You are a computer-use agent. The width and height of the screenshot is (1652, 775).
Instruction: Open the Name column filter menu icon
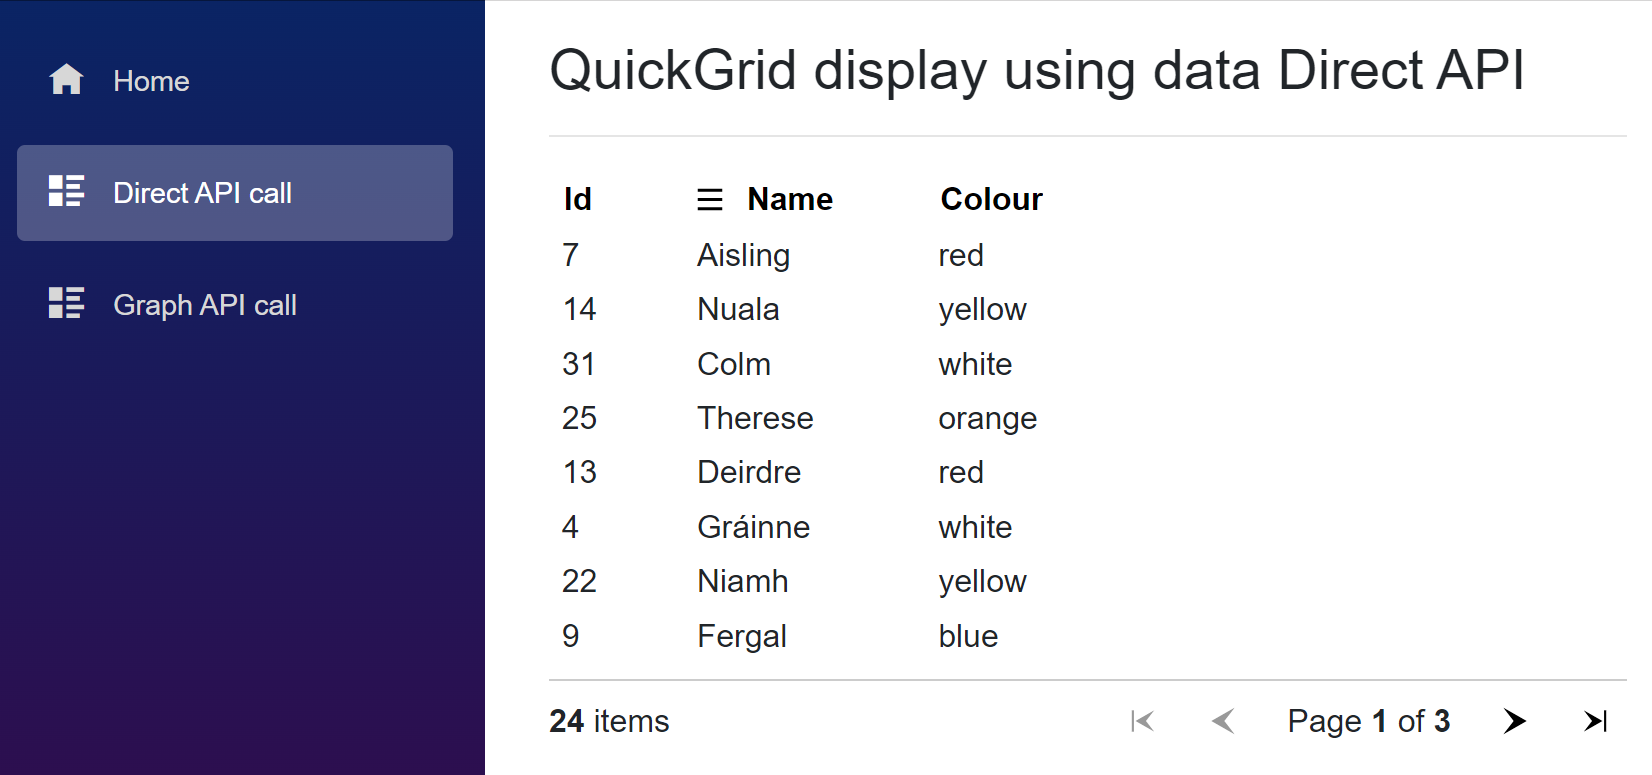(710, 199)
